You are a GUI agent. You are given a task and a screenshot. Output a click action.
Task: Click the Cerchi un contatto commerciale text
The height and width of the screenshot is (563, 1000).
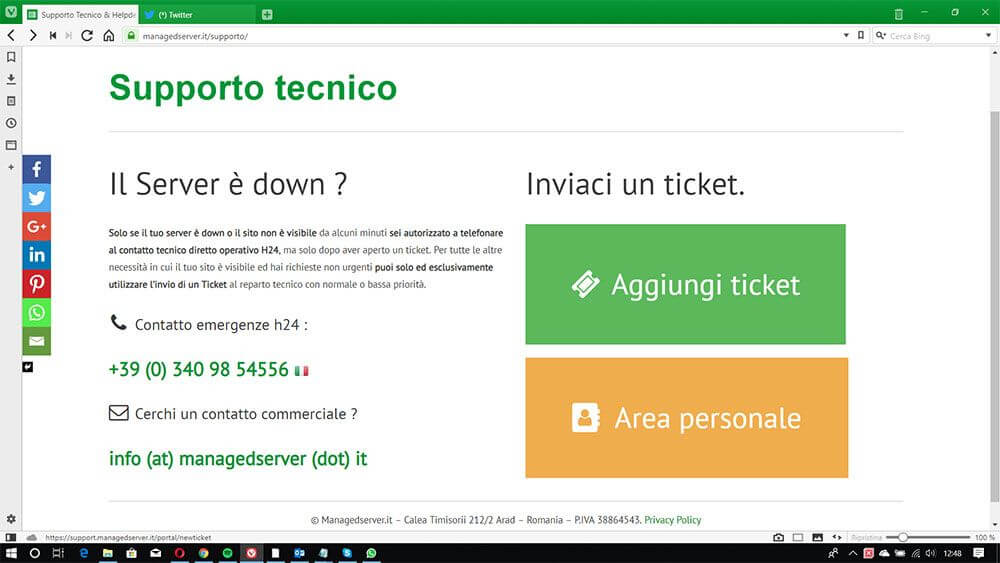pyautogui.click(x=246, y=414)
